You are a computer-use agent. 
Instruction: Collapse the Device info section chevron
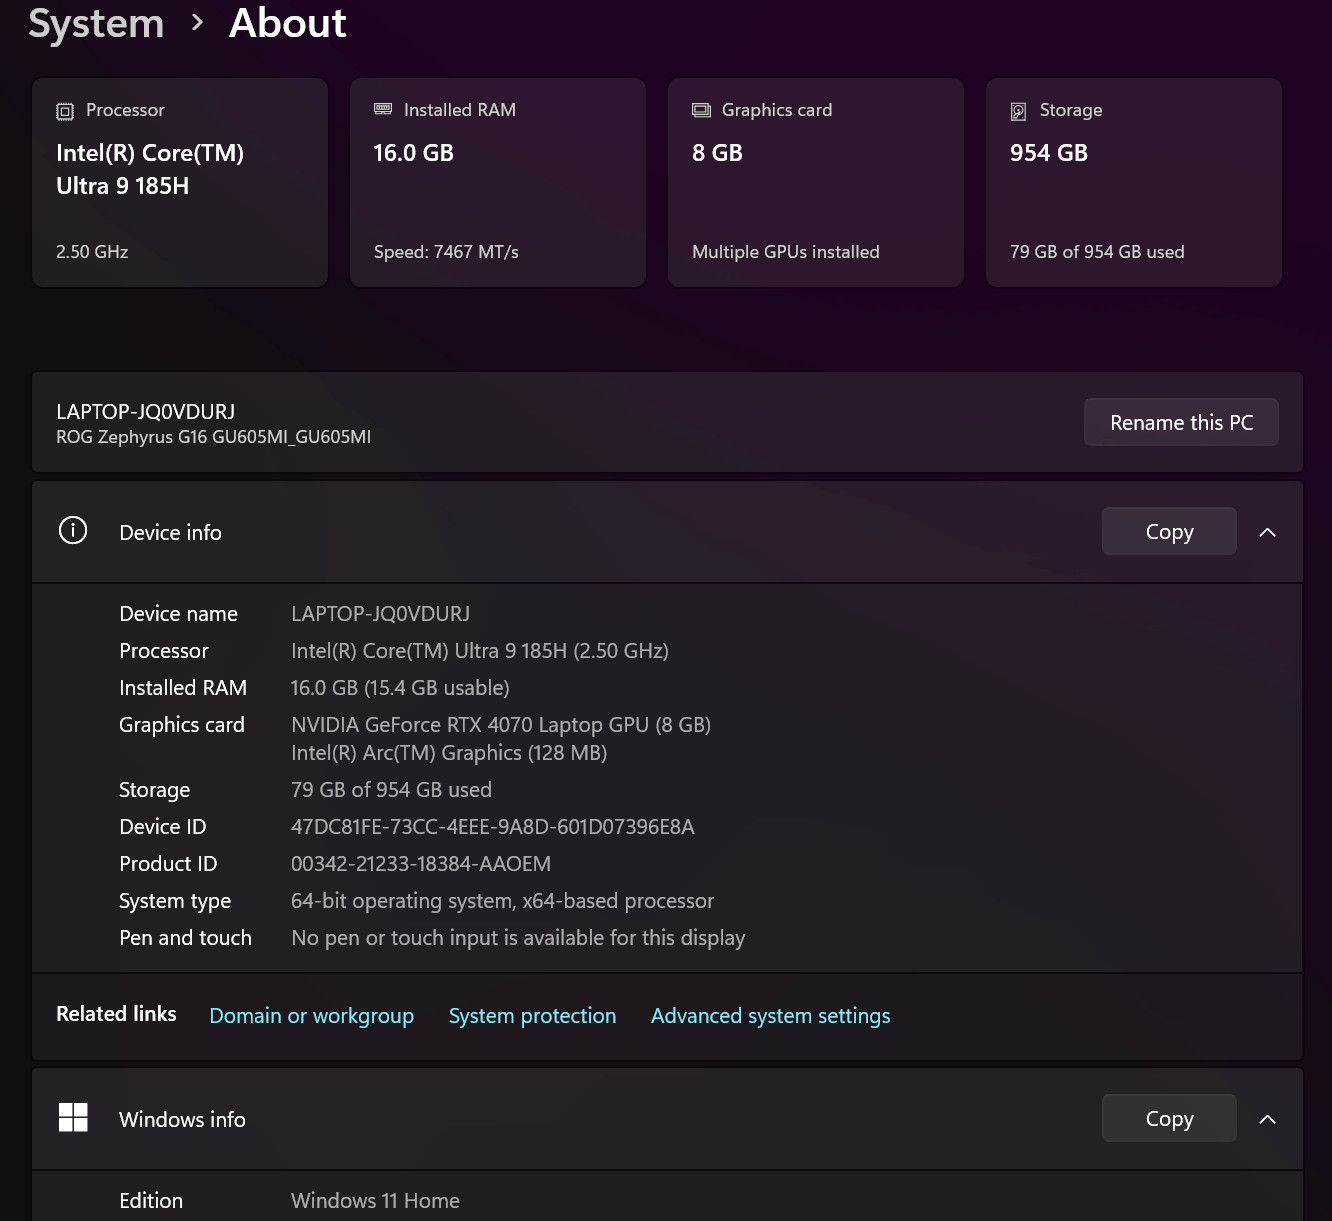coord(1267,532)
